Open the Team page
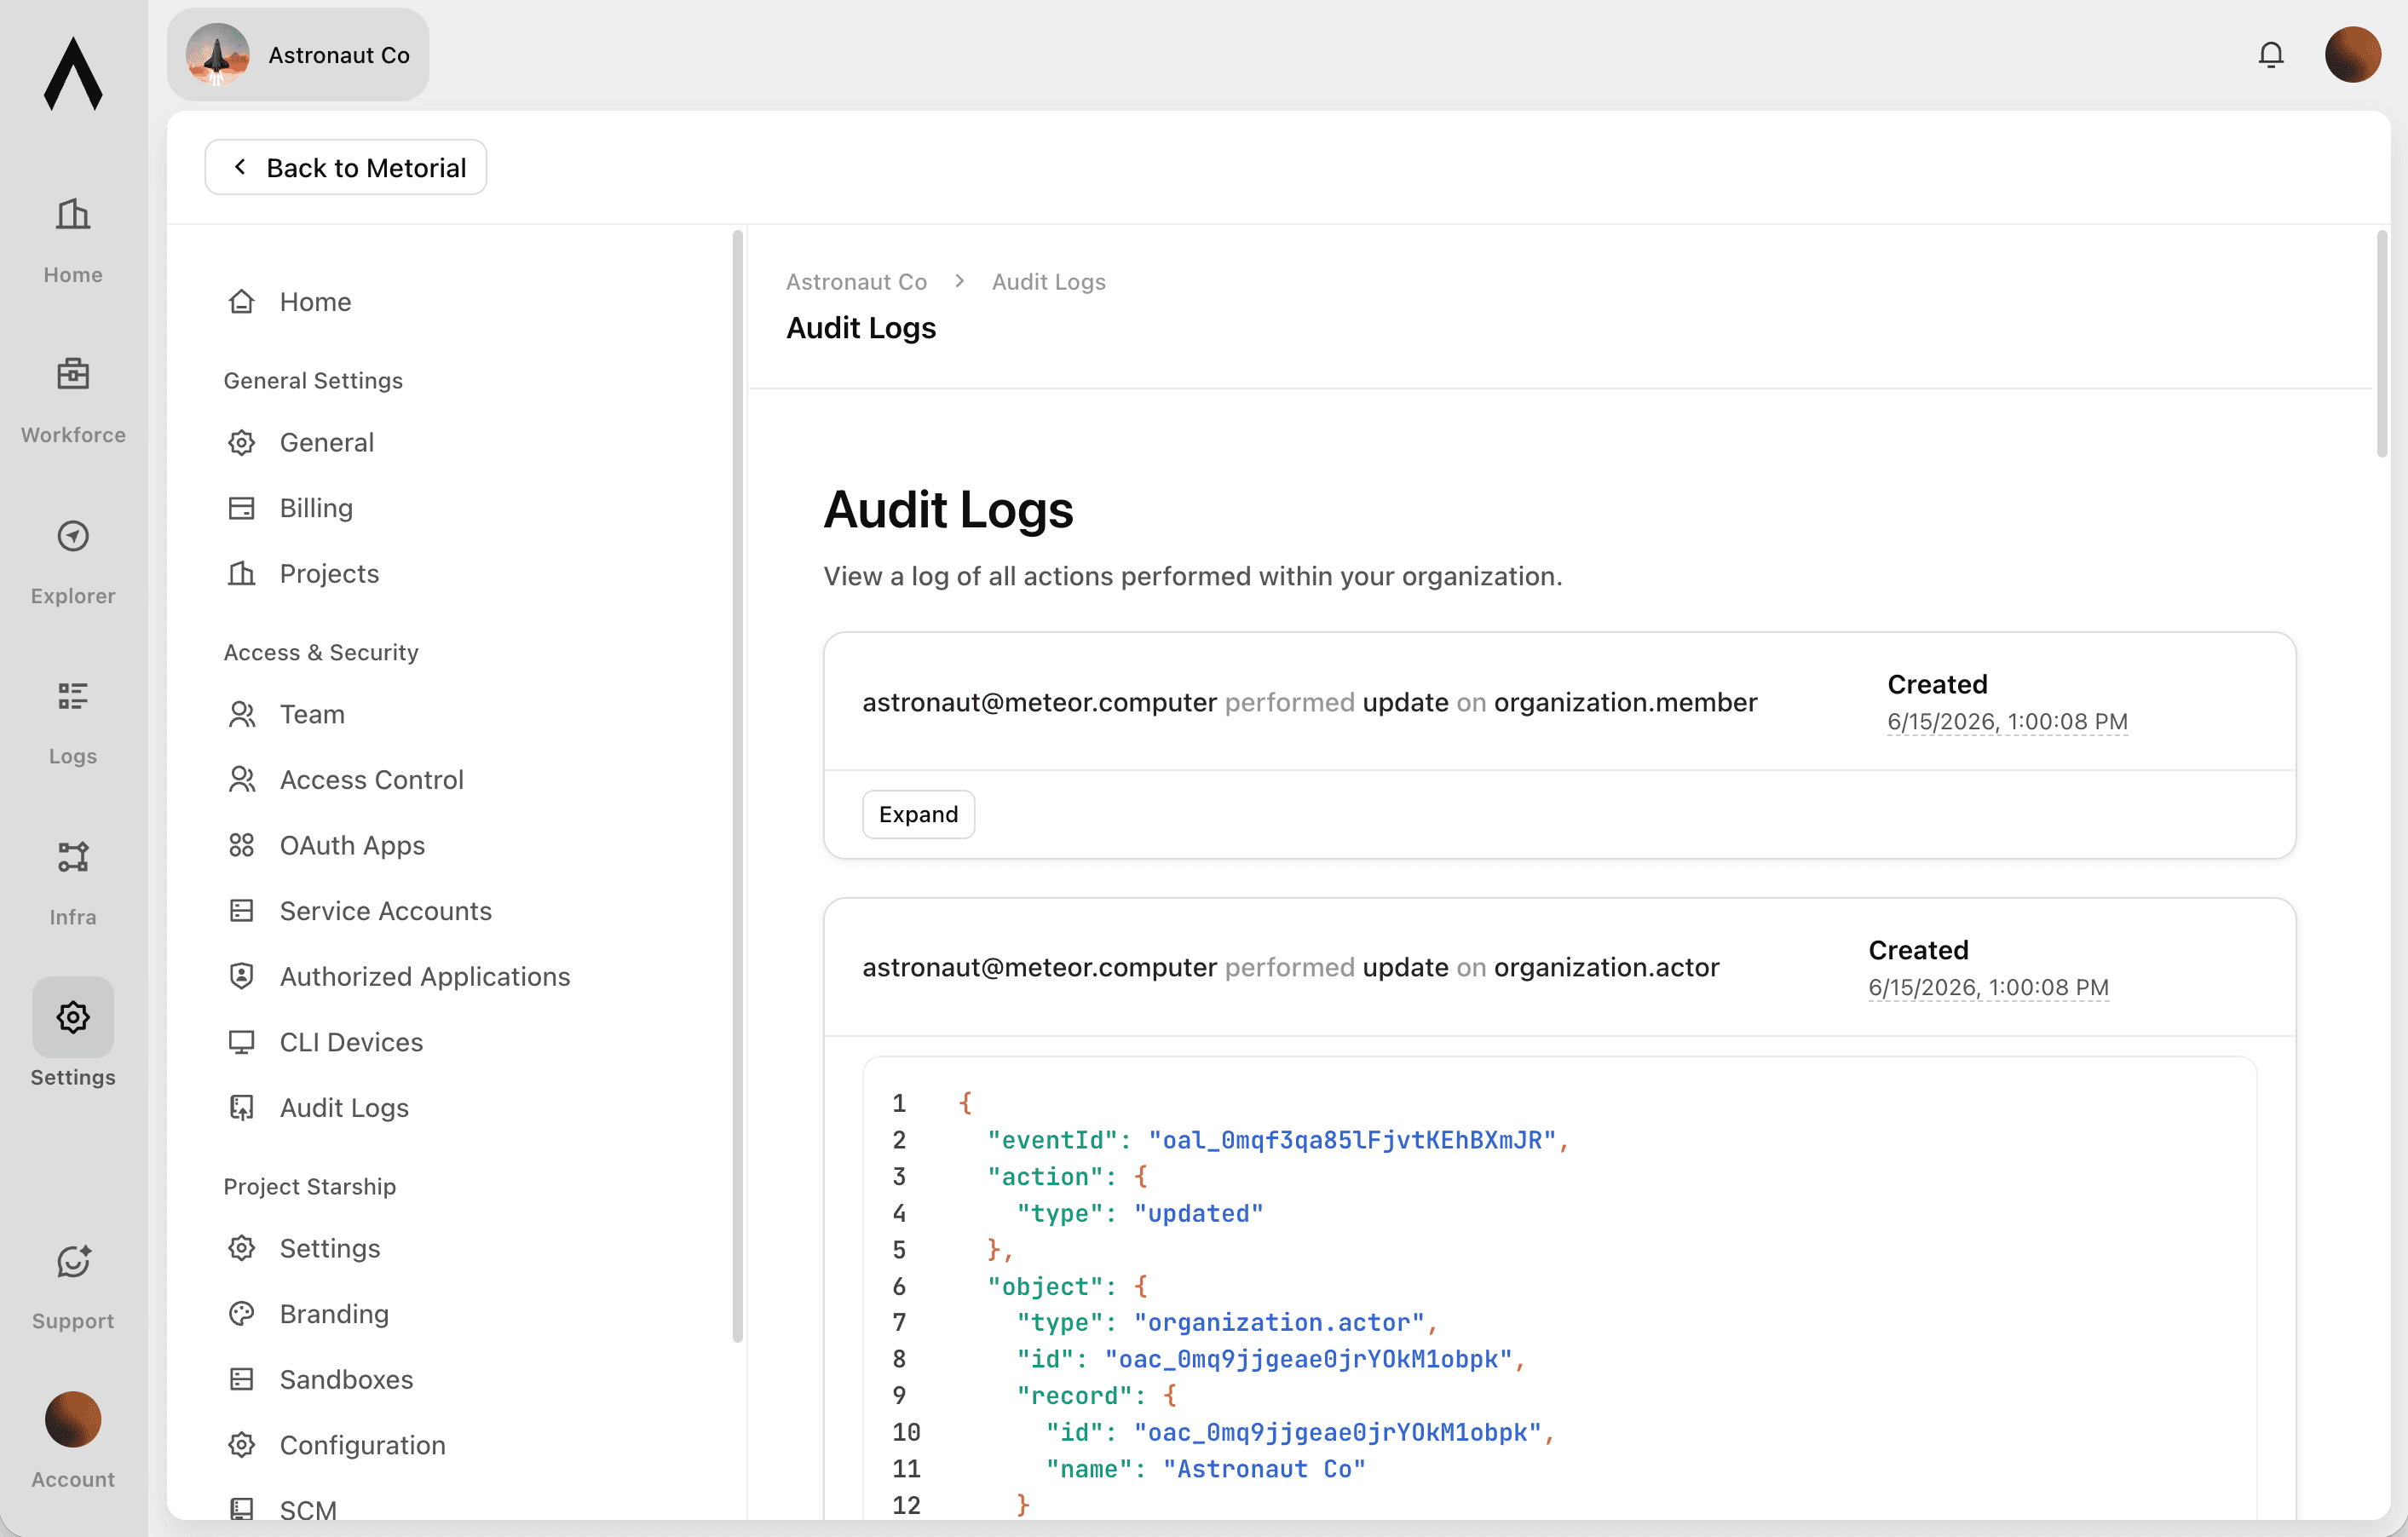The width and height of the screenshot is (2408, 1537). pyautogui.click(x=312, y=714)
